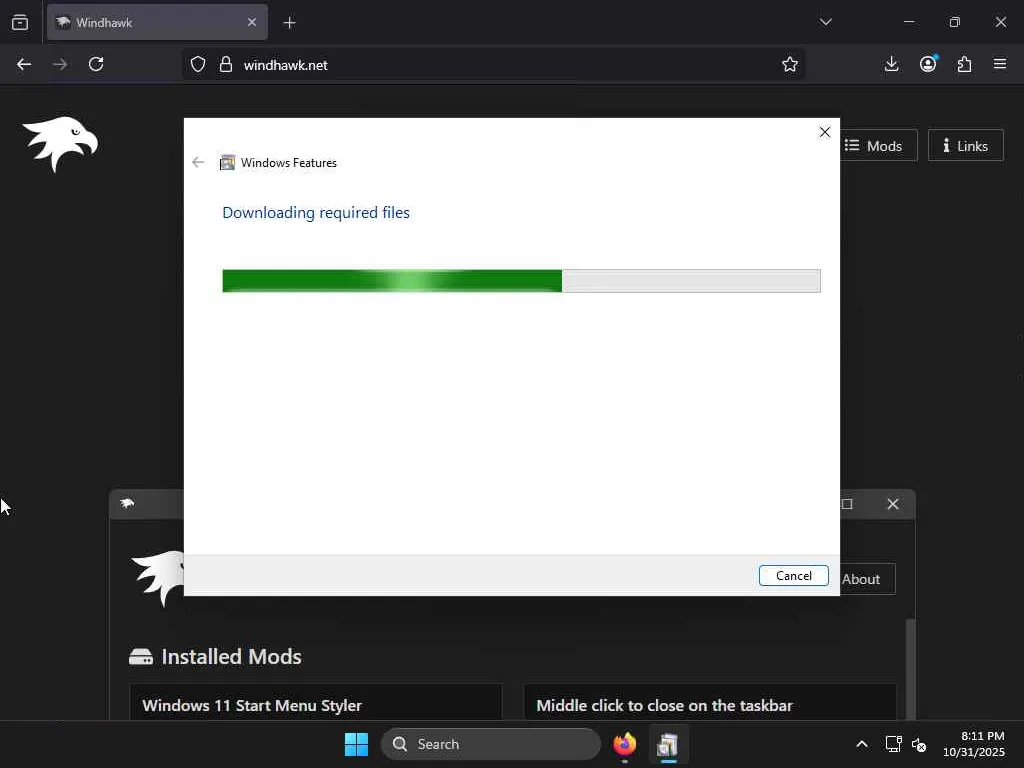Open the network status tray icon

[893, 744]
